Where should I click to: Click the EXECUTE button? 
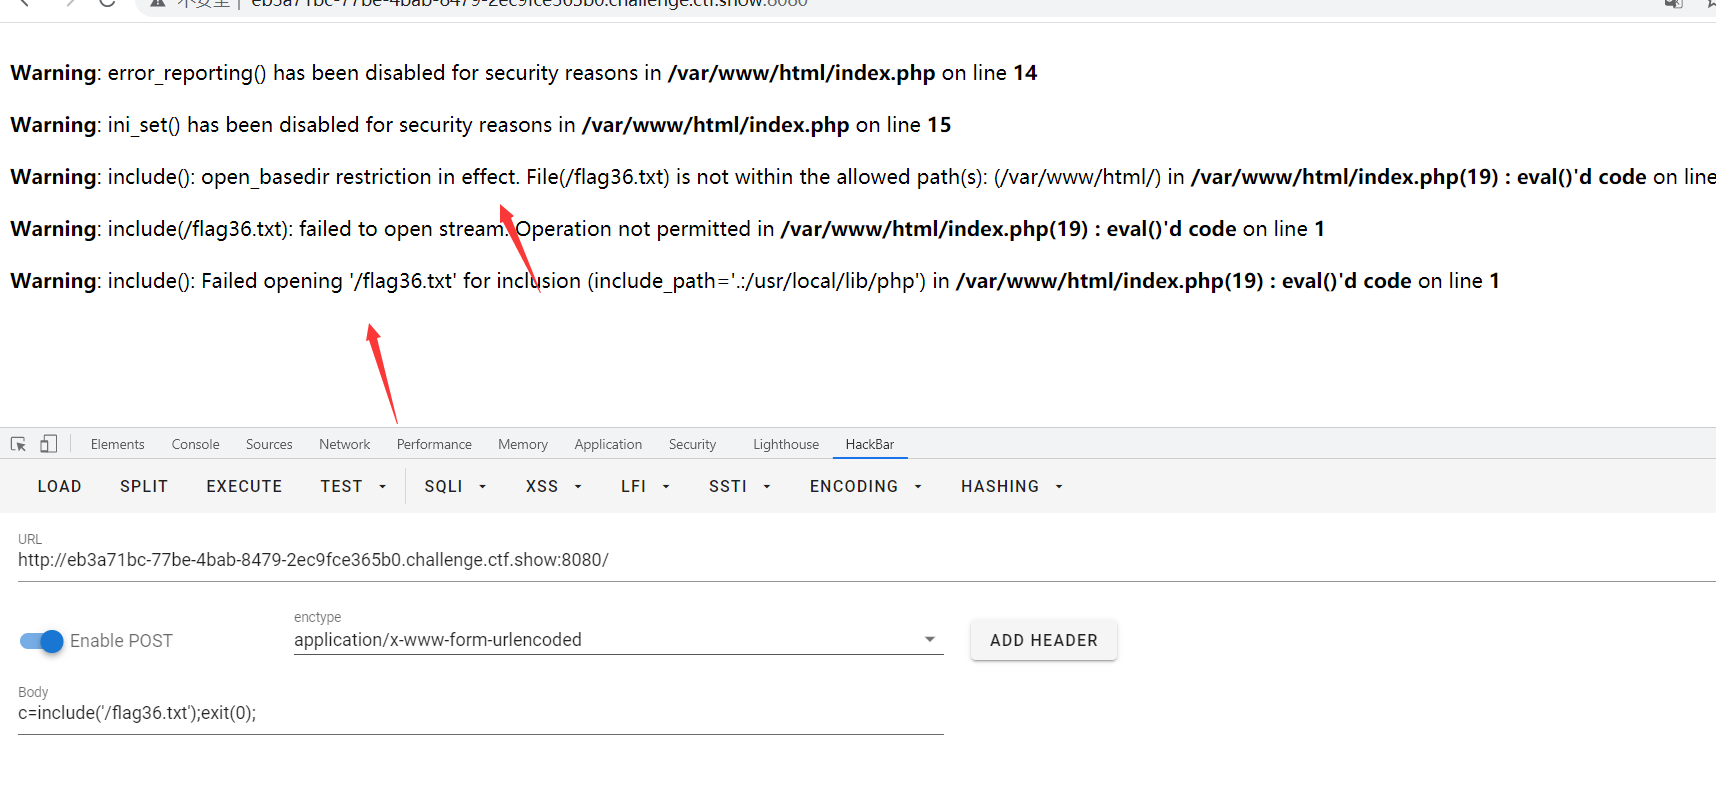click(244, 486)
